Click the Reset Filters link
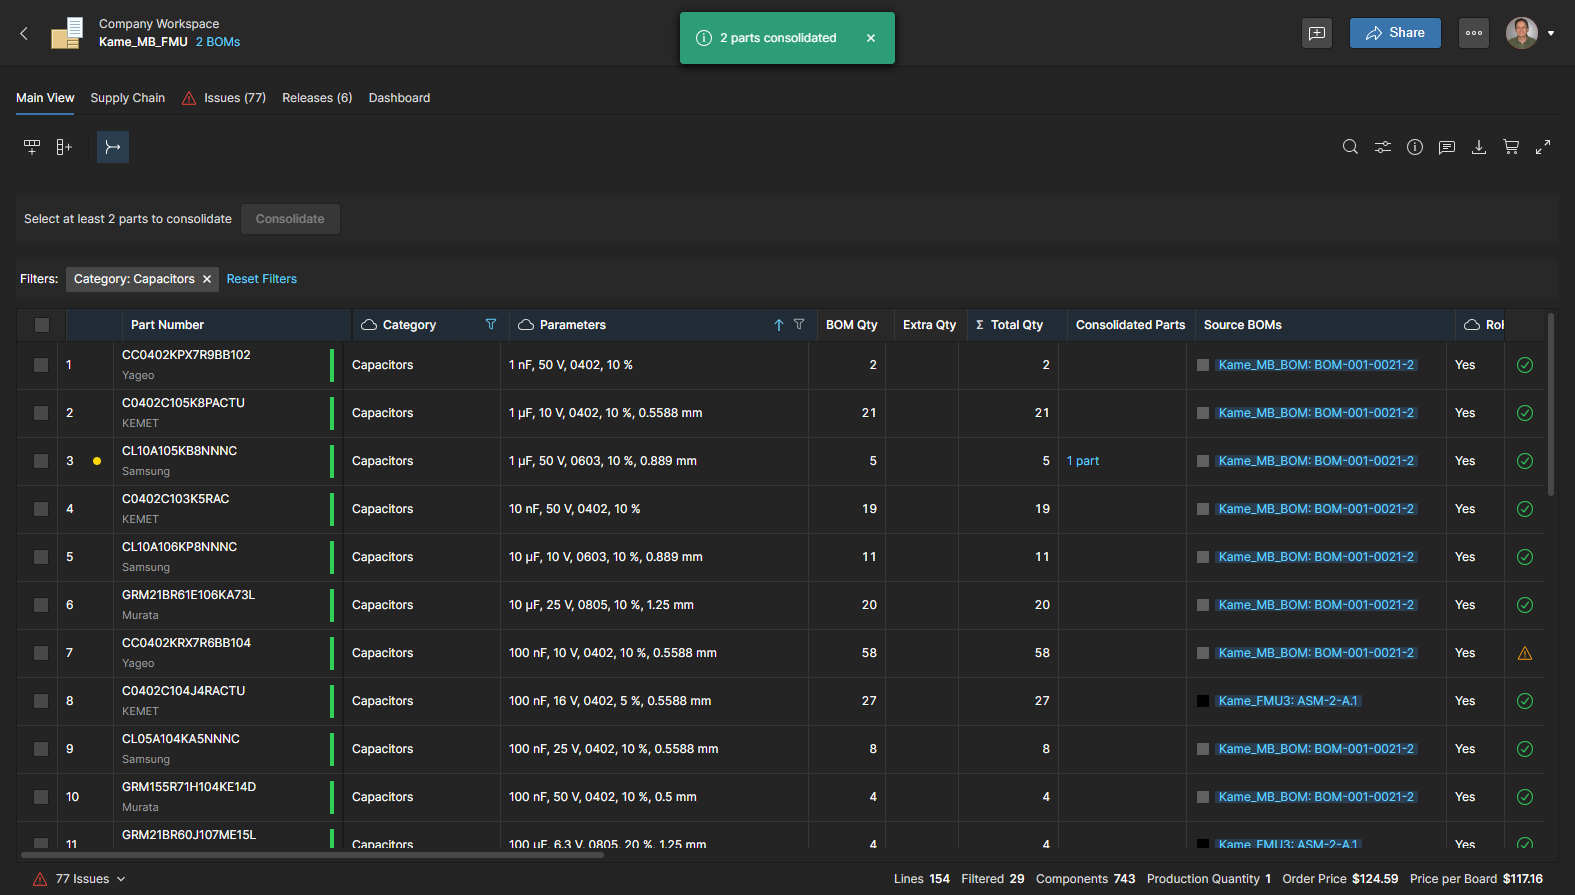Image resolution: width=1575 pixels, height=895 pixels. pos(261,279)
